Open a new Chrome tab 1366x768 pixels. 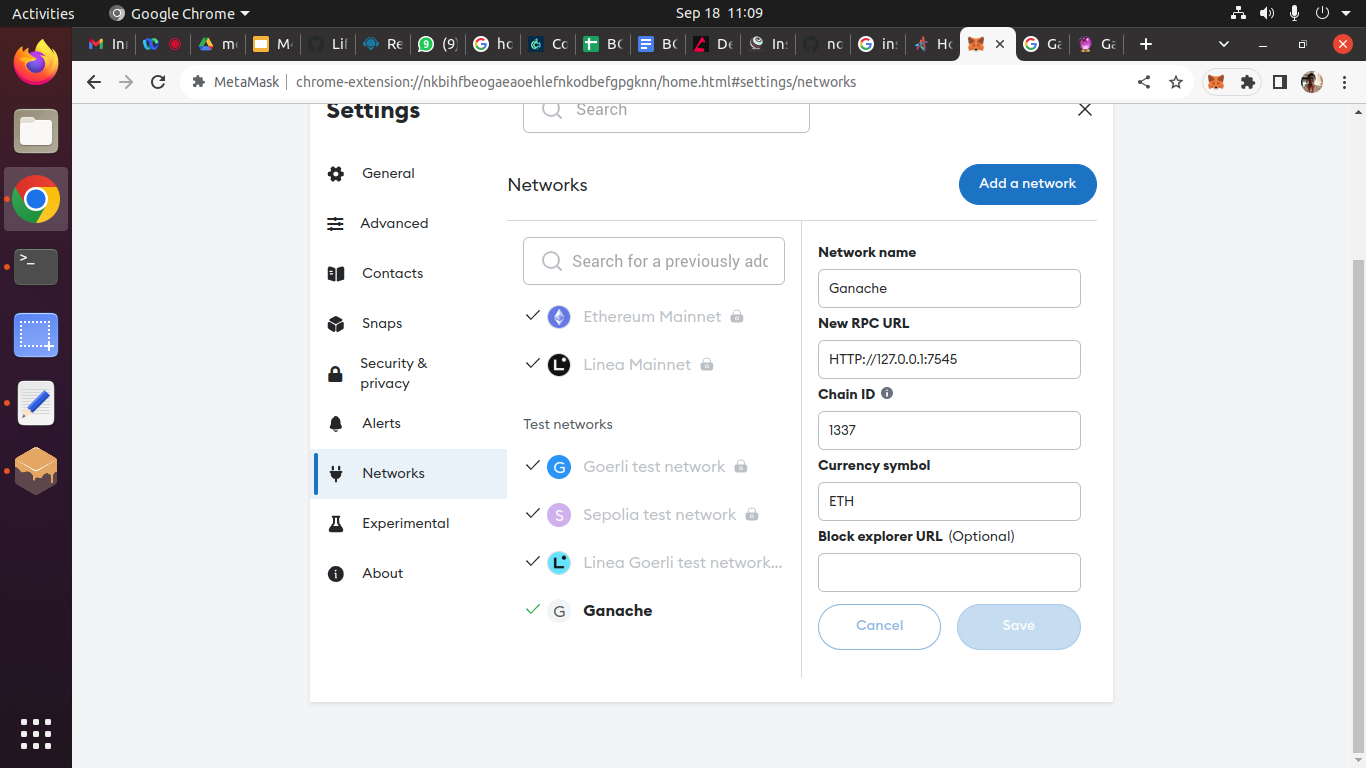[x=1146, y=44]
